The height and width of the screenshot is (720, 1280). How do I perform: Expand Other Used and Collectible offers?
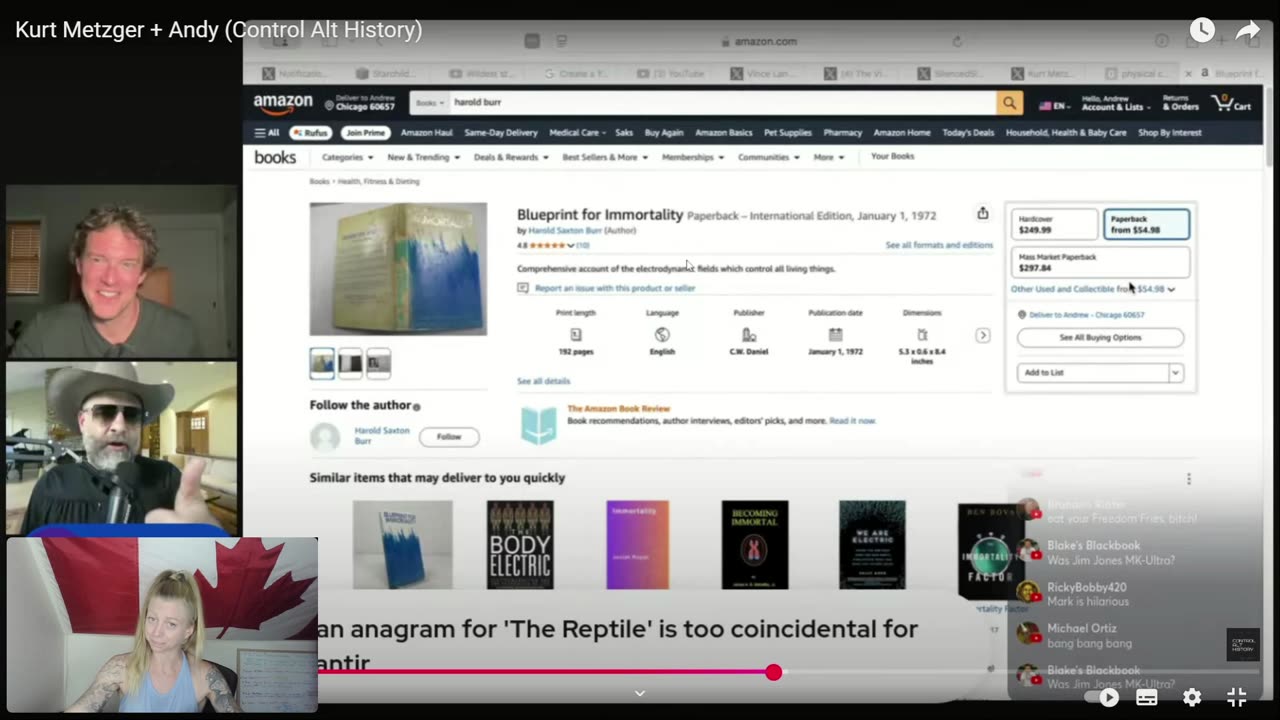tap(1093, 289)
